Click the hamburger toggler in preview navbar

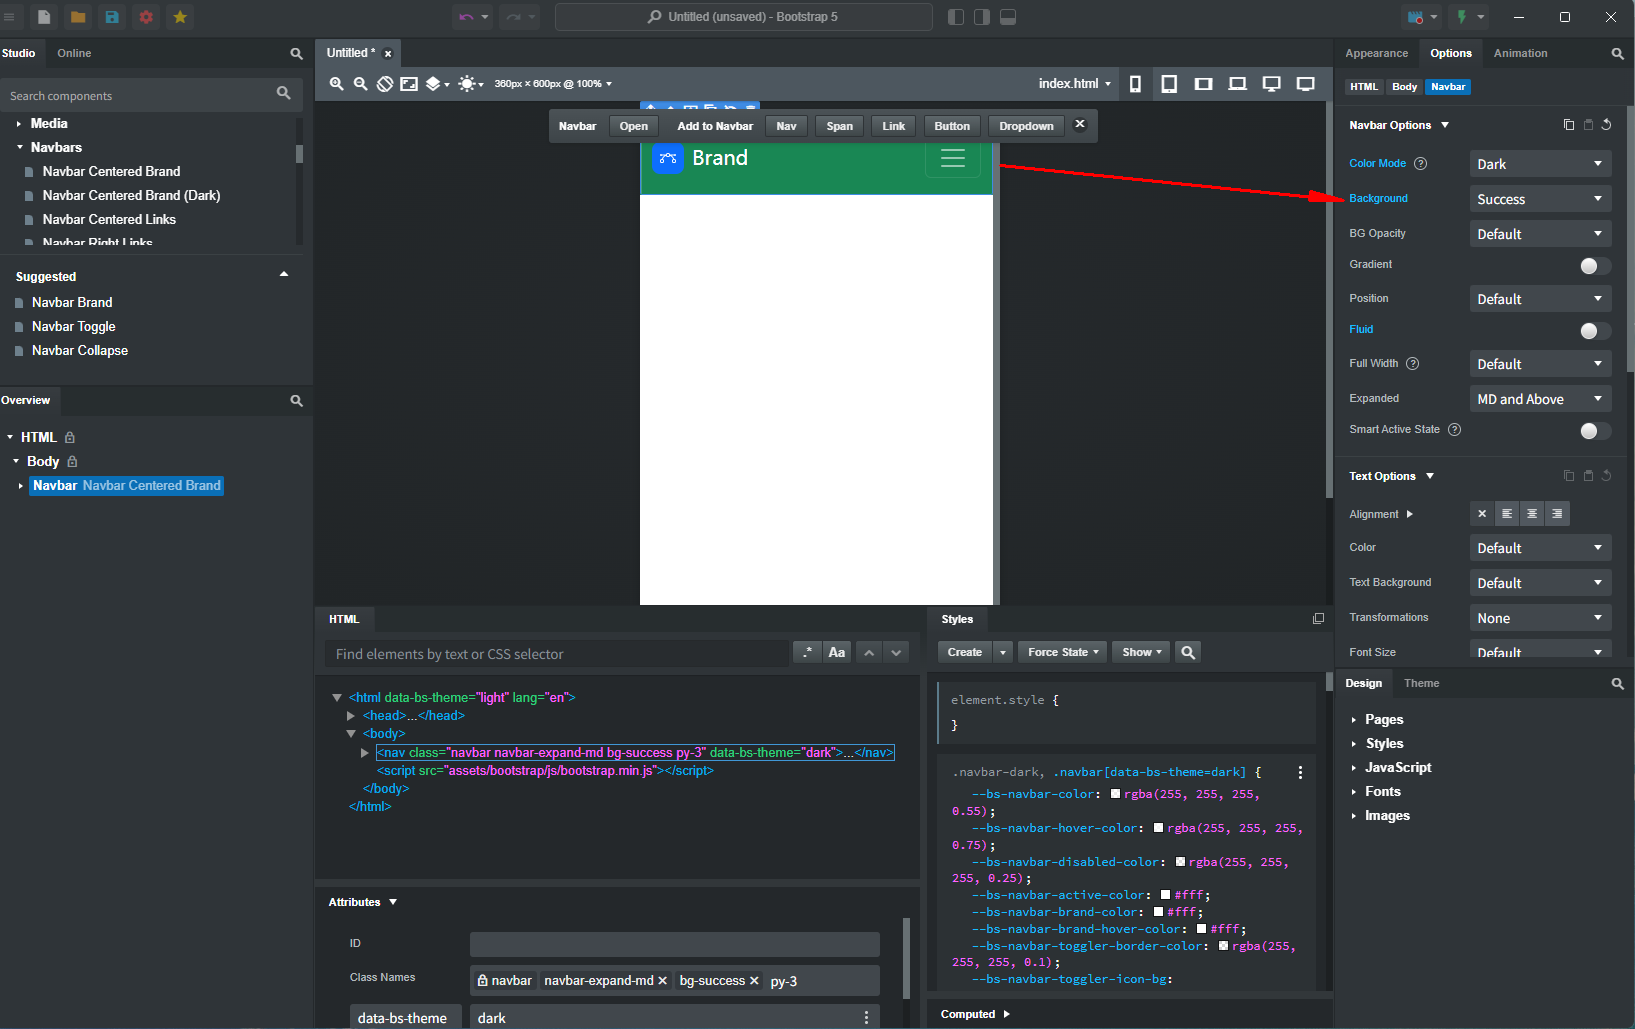[953, 158]
